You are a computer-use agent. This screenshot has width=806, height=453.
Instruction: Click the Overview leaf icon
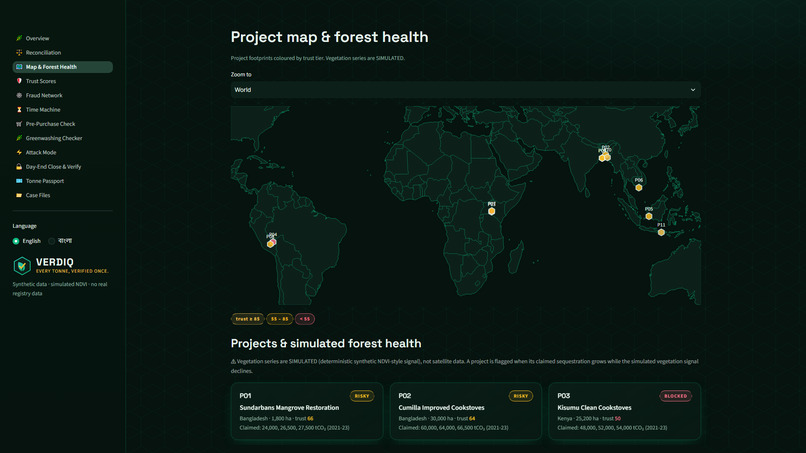click(19, 38)
